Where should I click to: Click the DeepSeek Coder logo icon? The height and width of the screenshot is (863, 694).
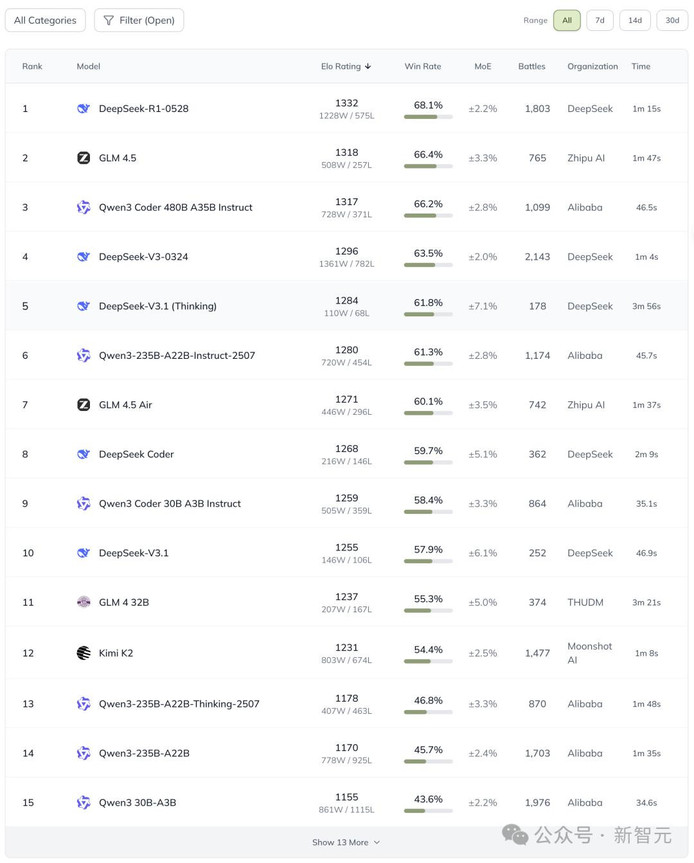(x=84, y=454)
